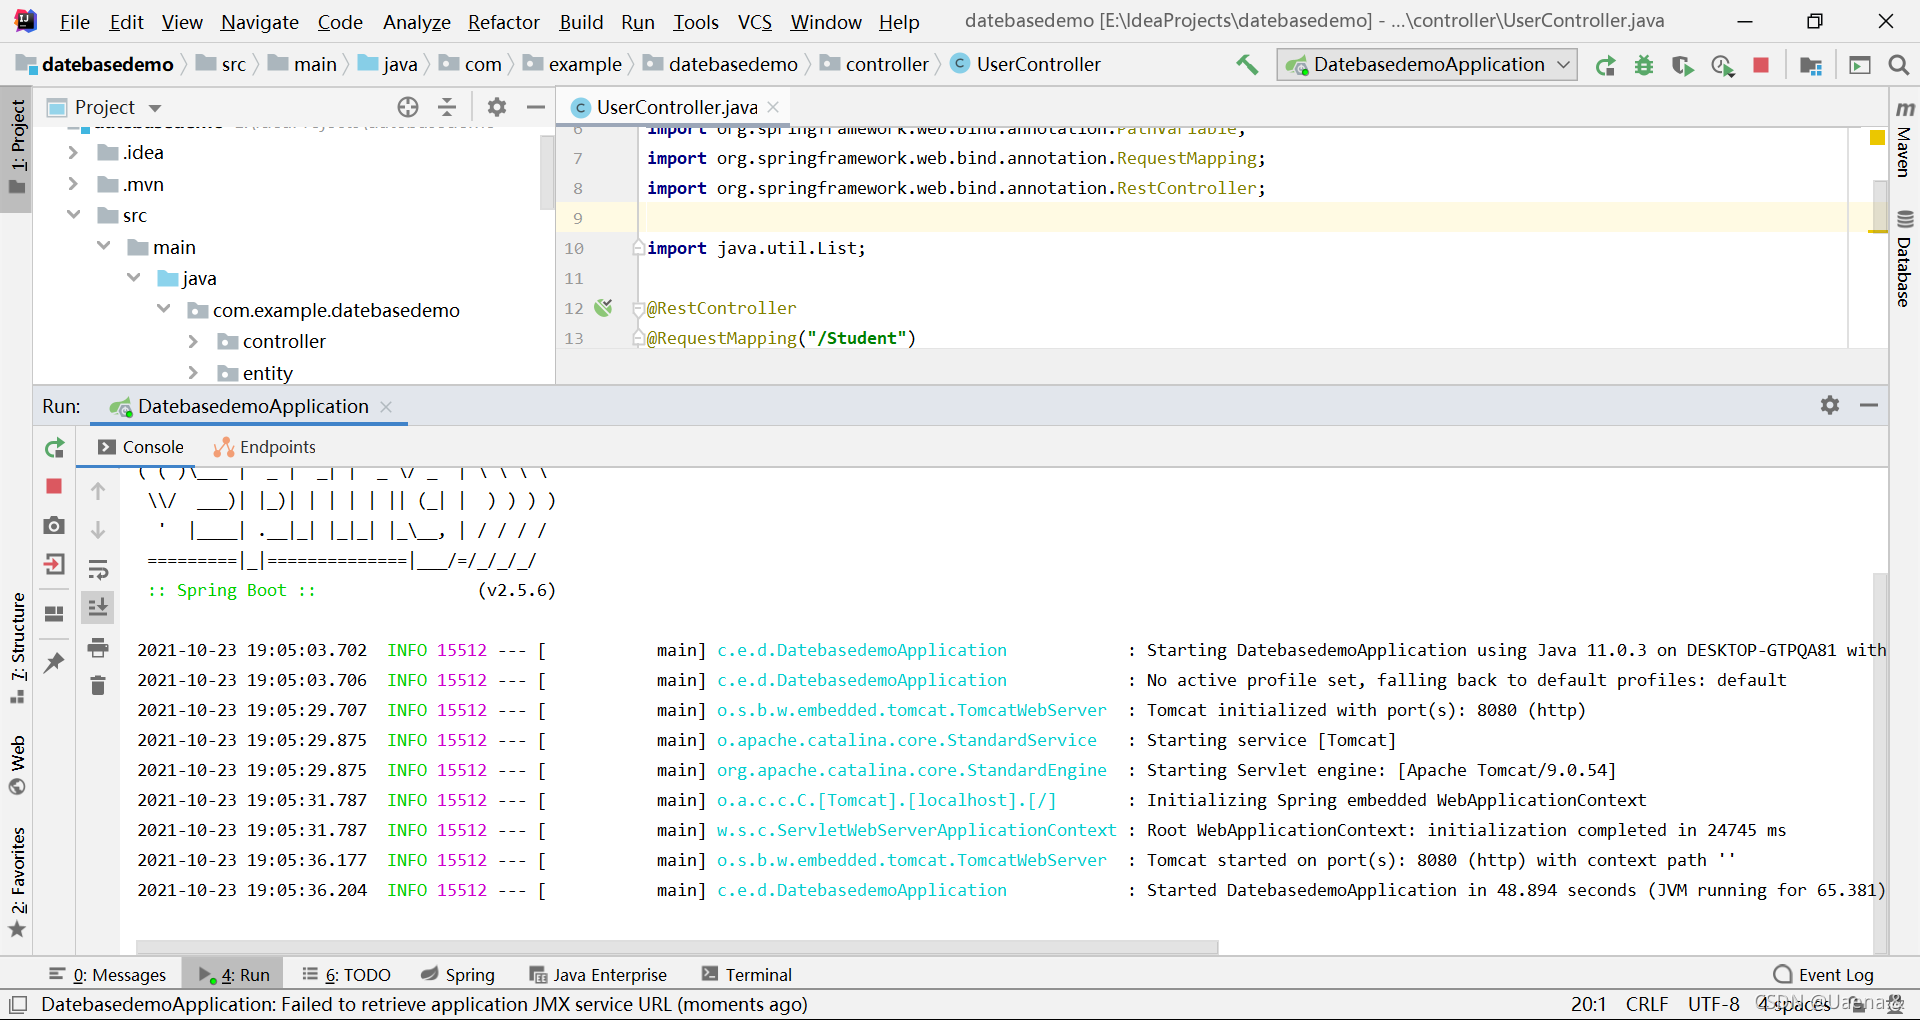Screen dimensions: 1920x1020
Task: Restore layout icon in Run sidebar
Action: point(54,613)
